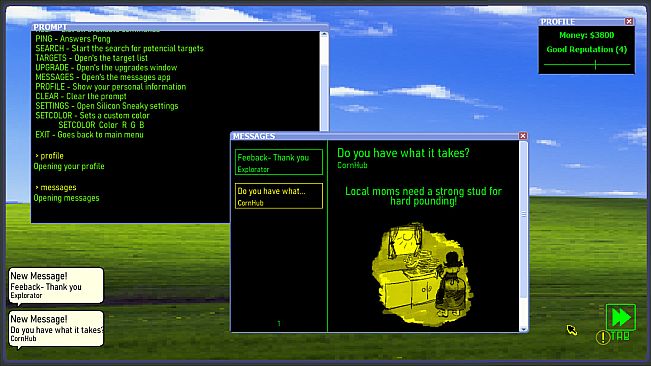Click the green fast-forward TAB icon
The image size is (651, 366).
(621, 317)
